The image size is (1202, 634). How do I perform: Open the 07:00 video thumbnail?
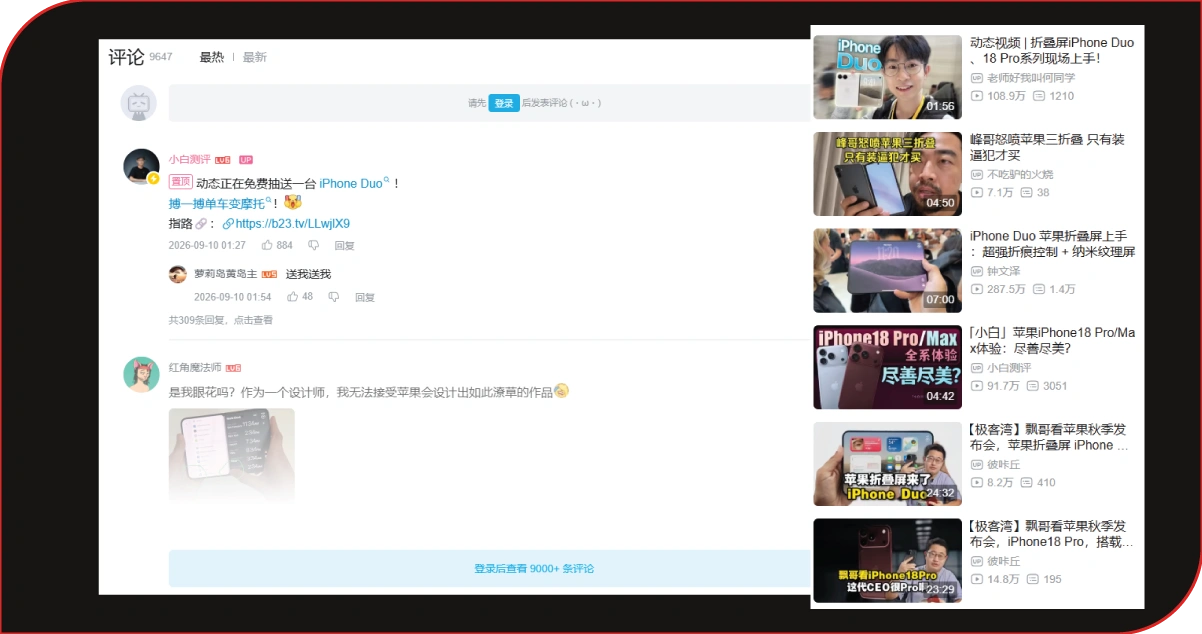click(887, 271)
